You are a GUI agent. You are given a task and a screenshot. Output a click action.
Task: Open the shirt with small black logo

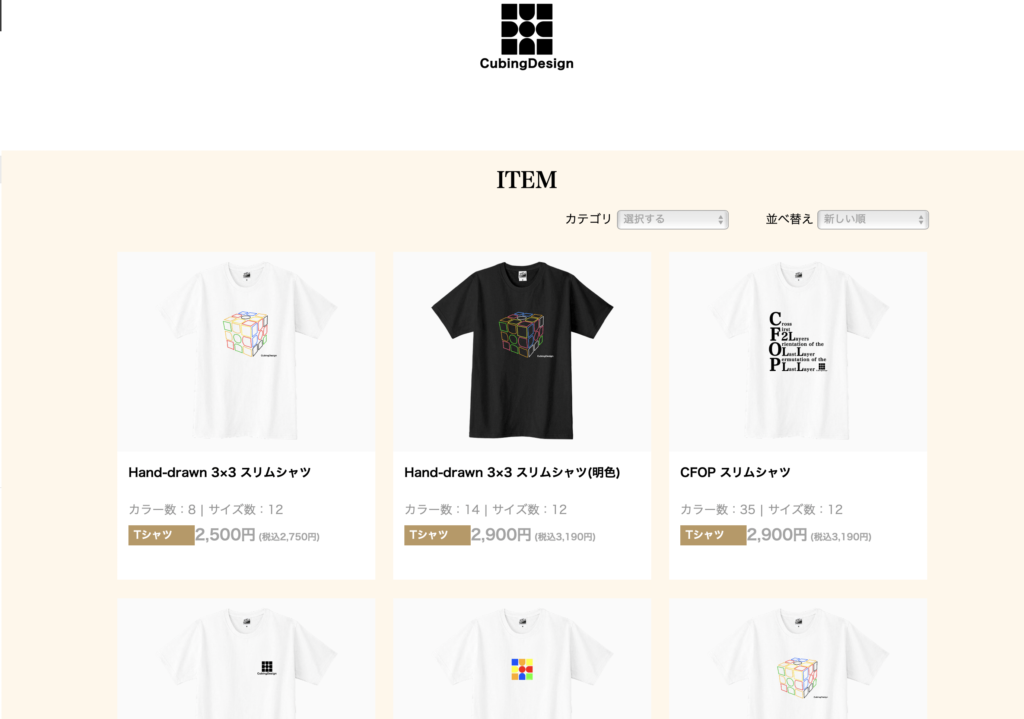tap(246, 658)
